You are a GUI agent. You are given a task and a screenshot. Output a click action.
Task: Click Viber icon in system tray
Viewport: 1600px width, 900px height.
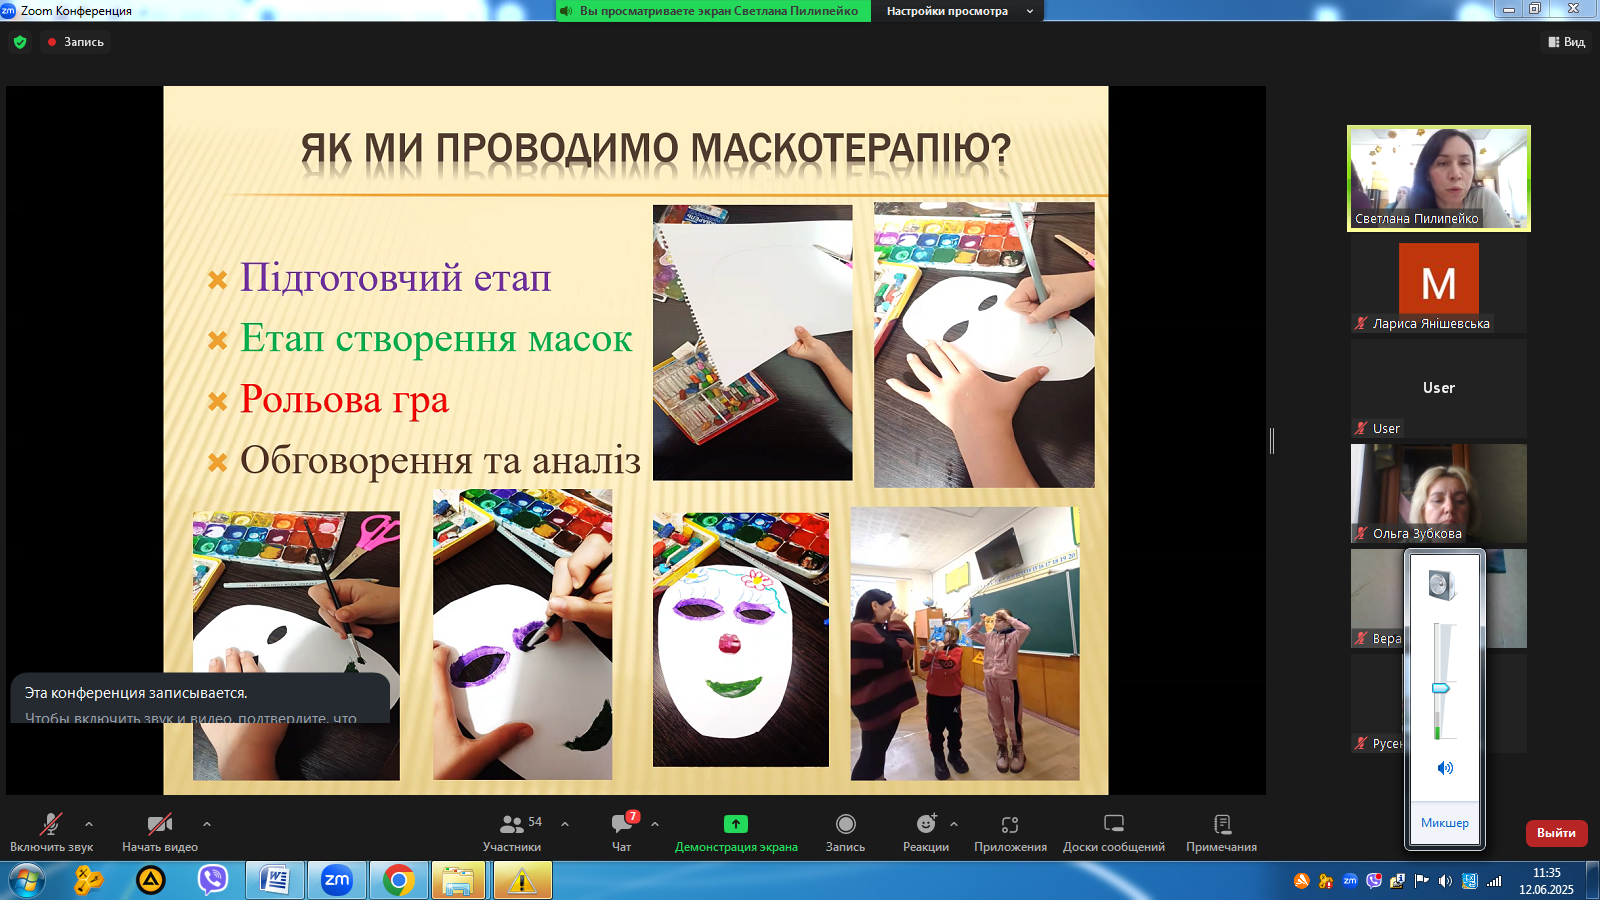[x=1374, y=881]
